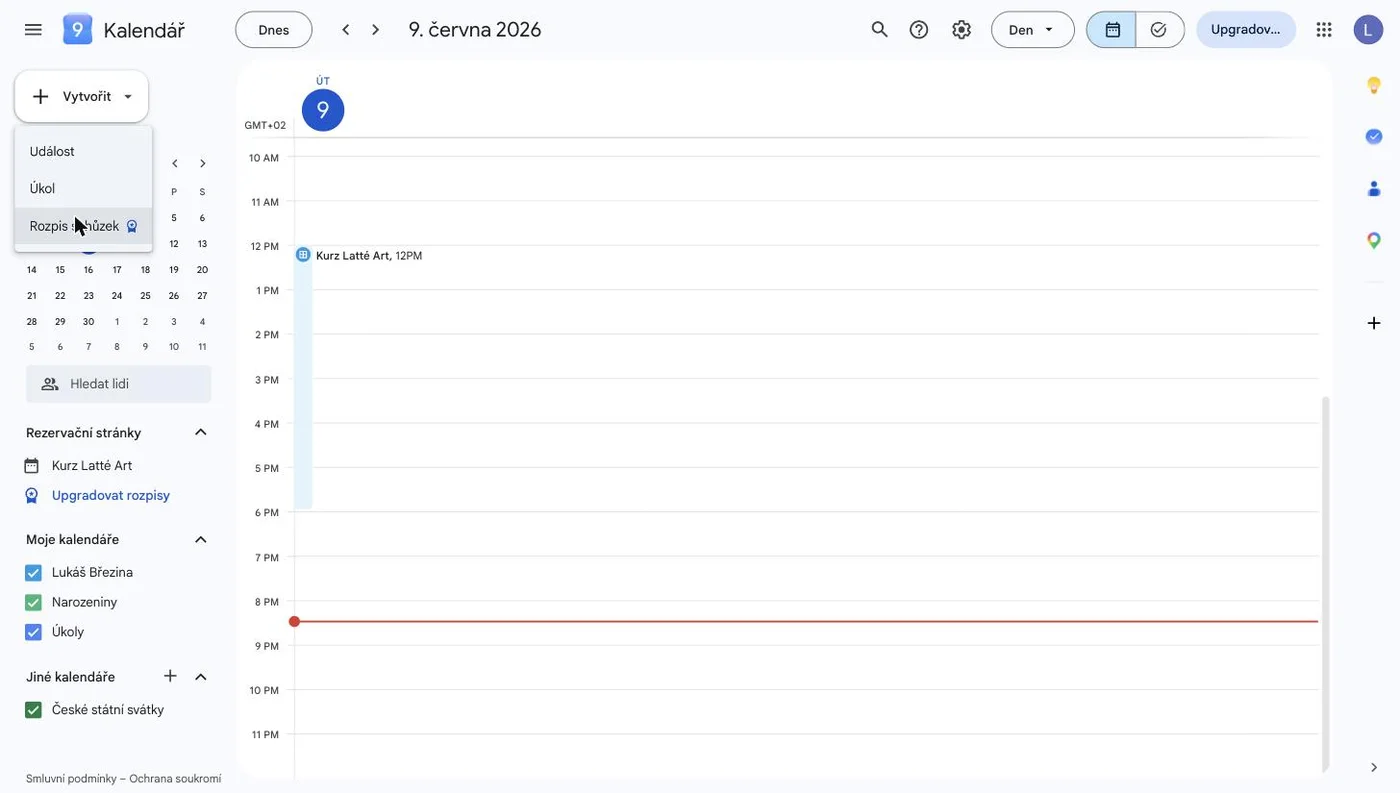Select June 21 in mini calendar
This screenshot has width=1400, height=793.
32,296
